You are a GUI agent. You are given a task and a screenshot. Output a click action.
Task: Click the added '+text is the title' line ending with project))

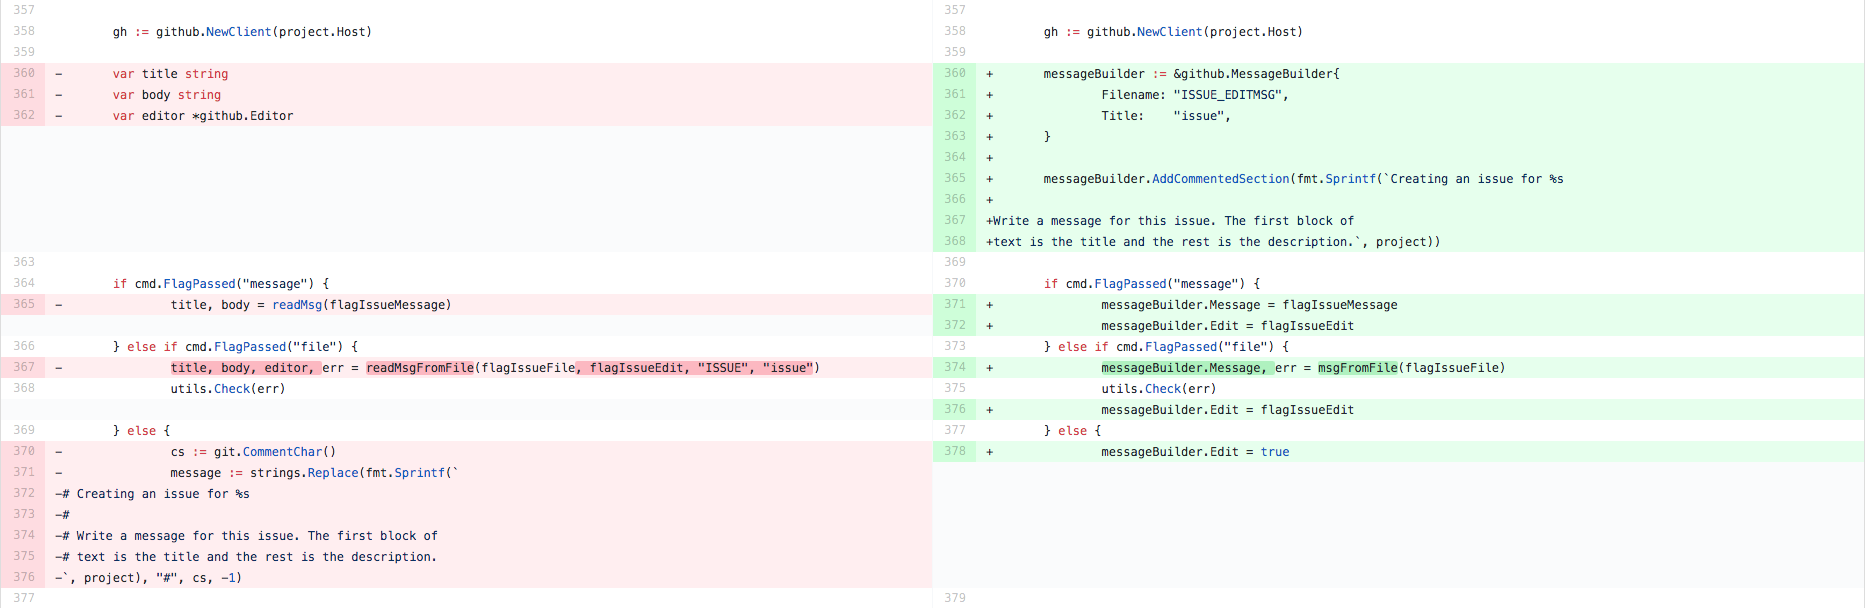1213,242
